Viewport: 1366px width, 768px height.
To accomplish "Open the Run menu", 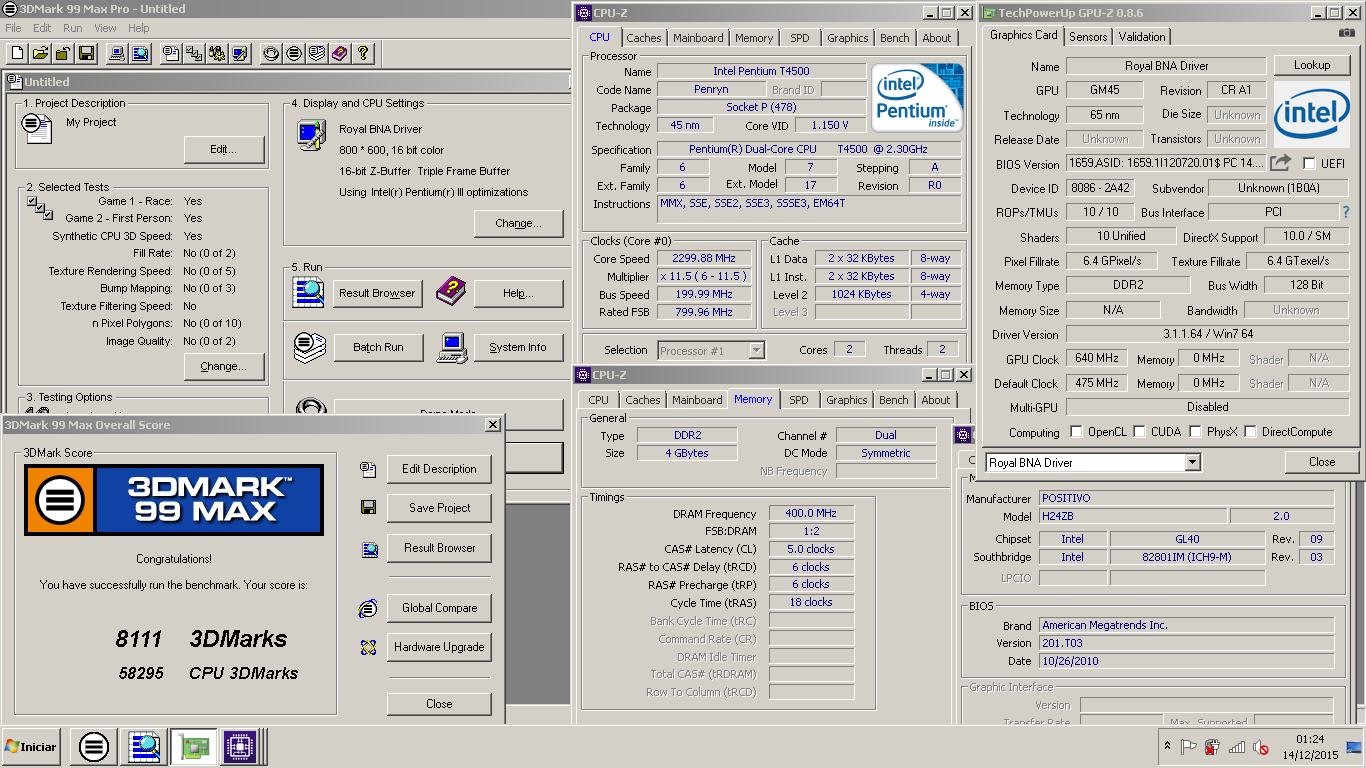I will (73, 28).
